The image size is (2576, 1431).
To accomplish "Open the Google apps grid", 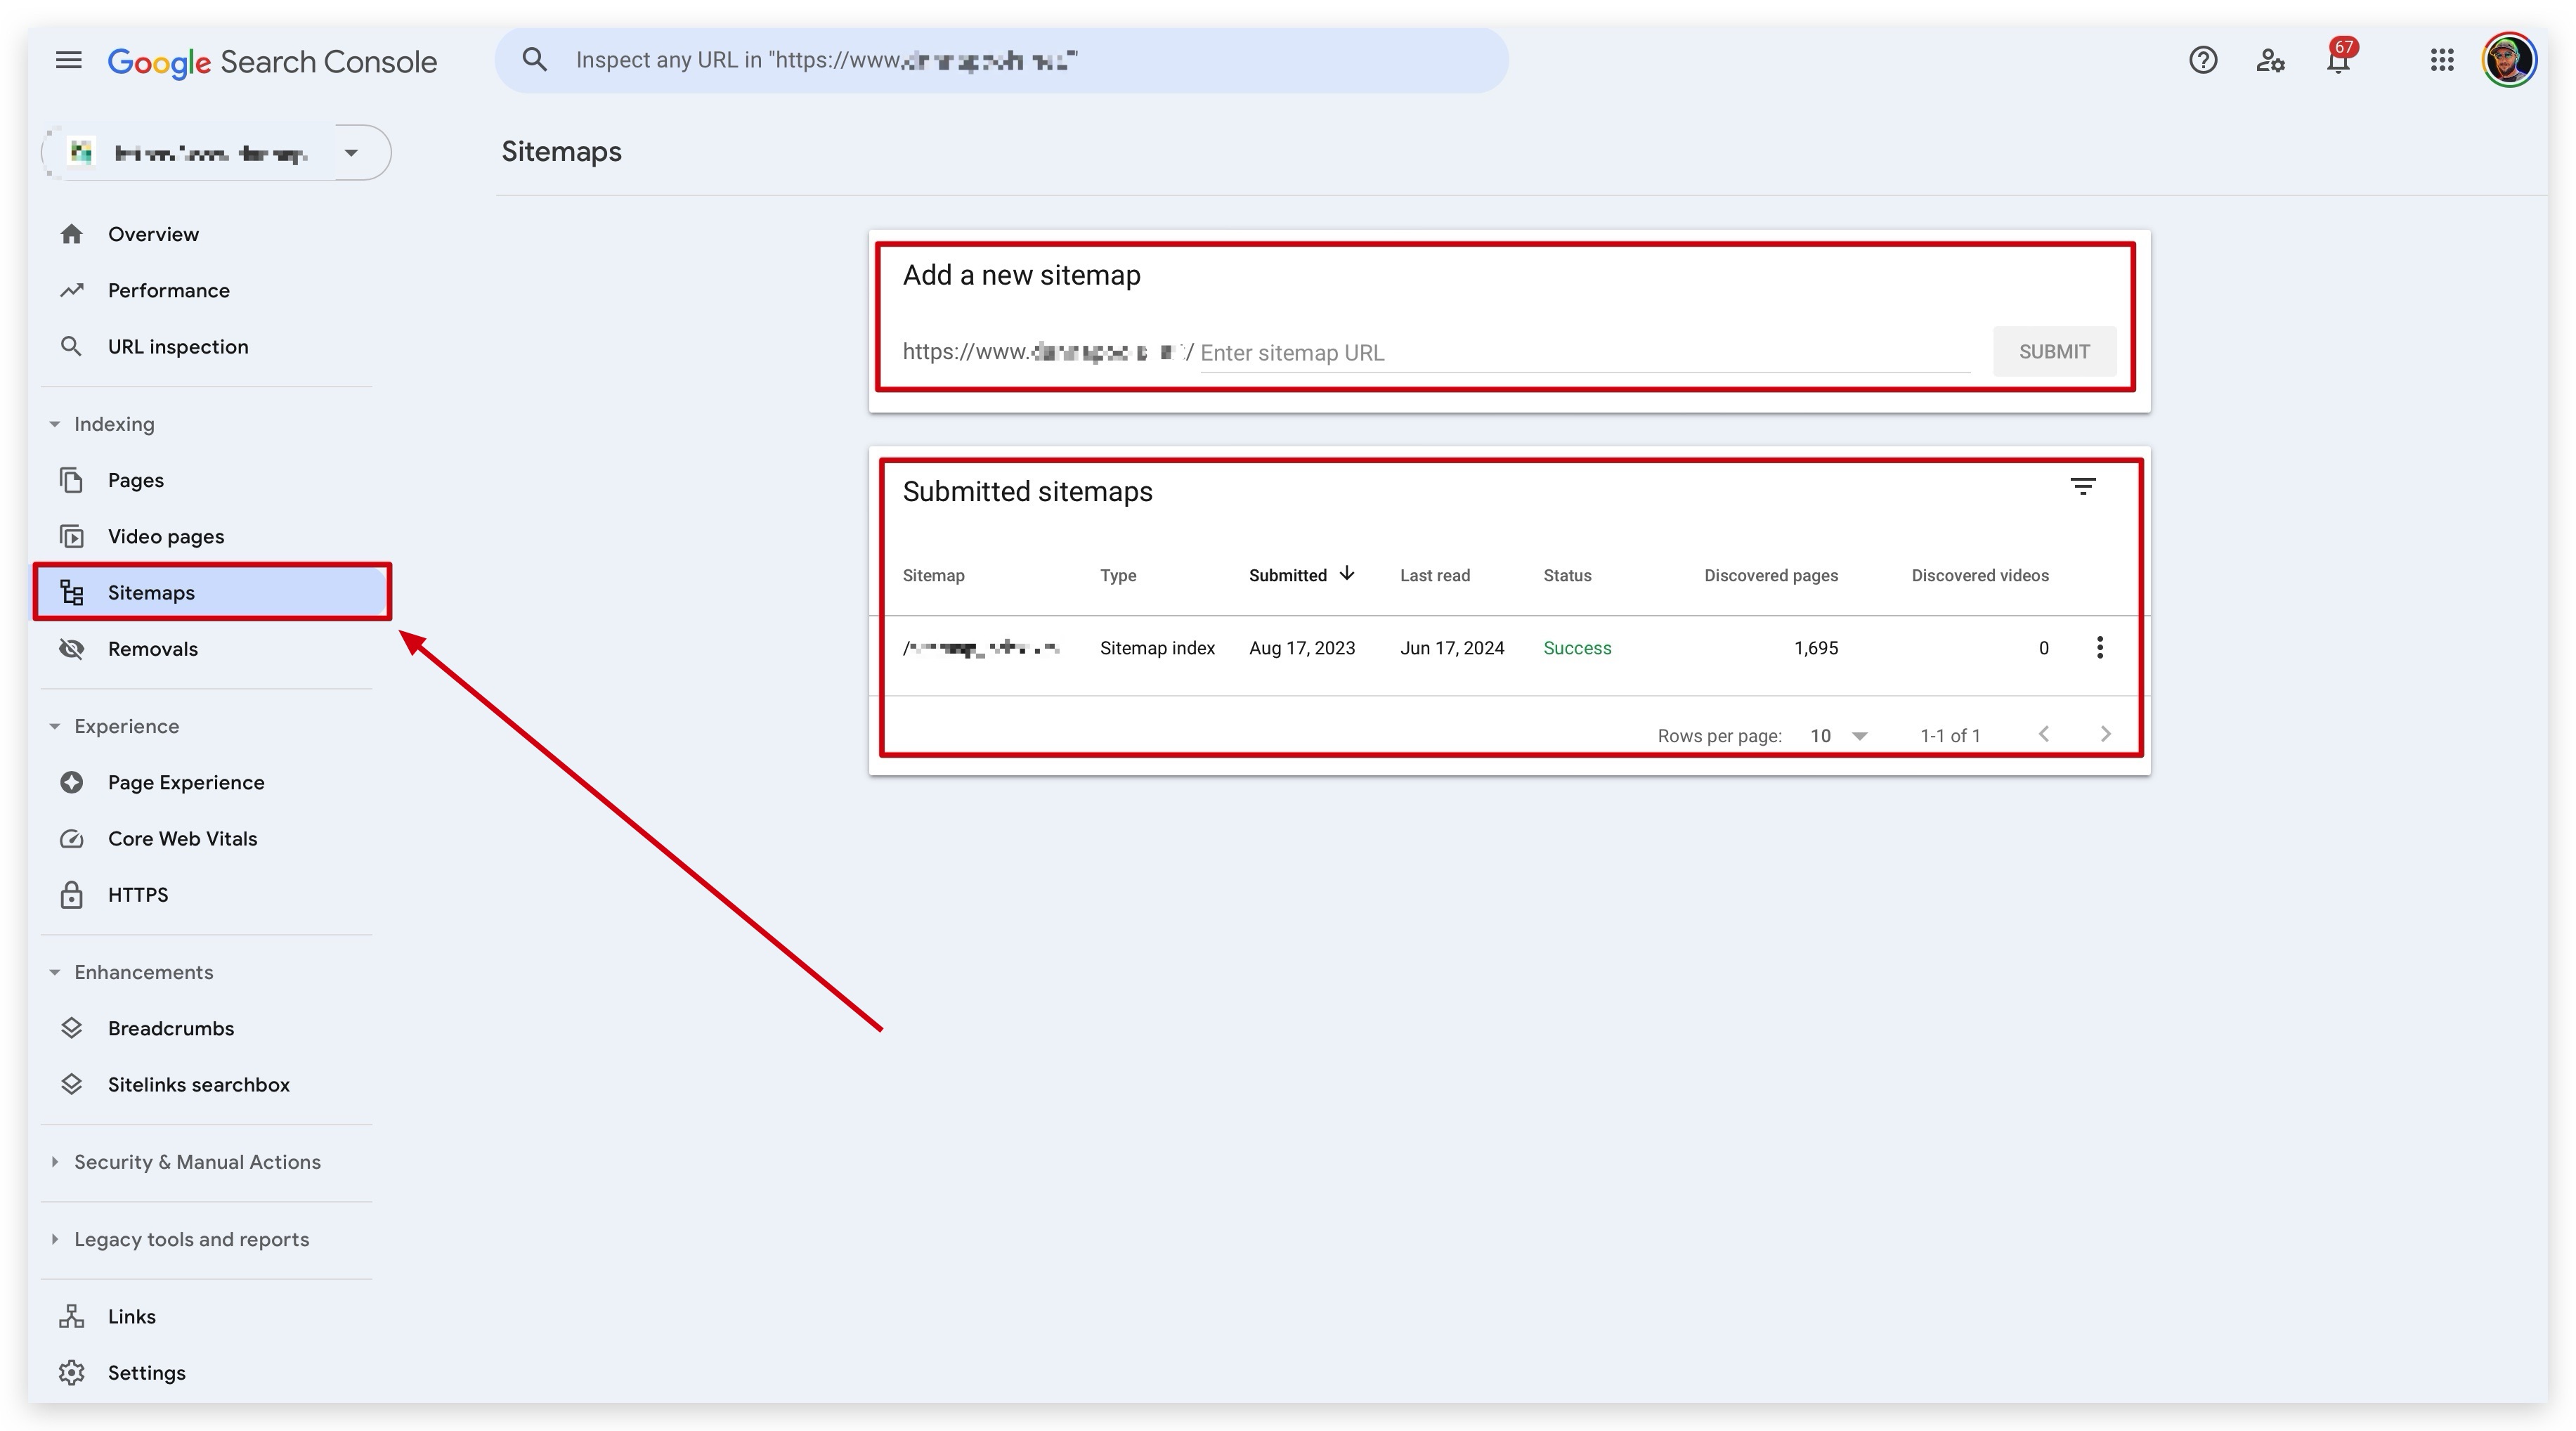I will tap(2441, 60).
